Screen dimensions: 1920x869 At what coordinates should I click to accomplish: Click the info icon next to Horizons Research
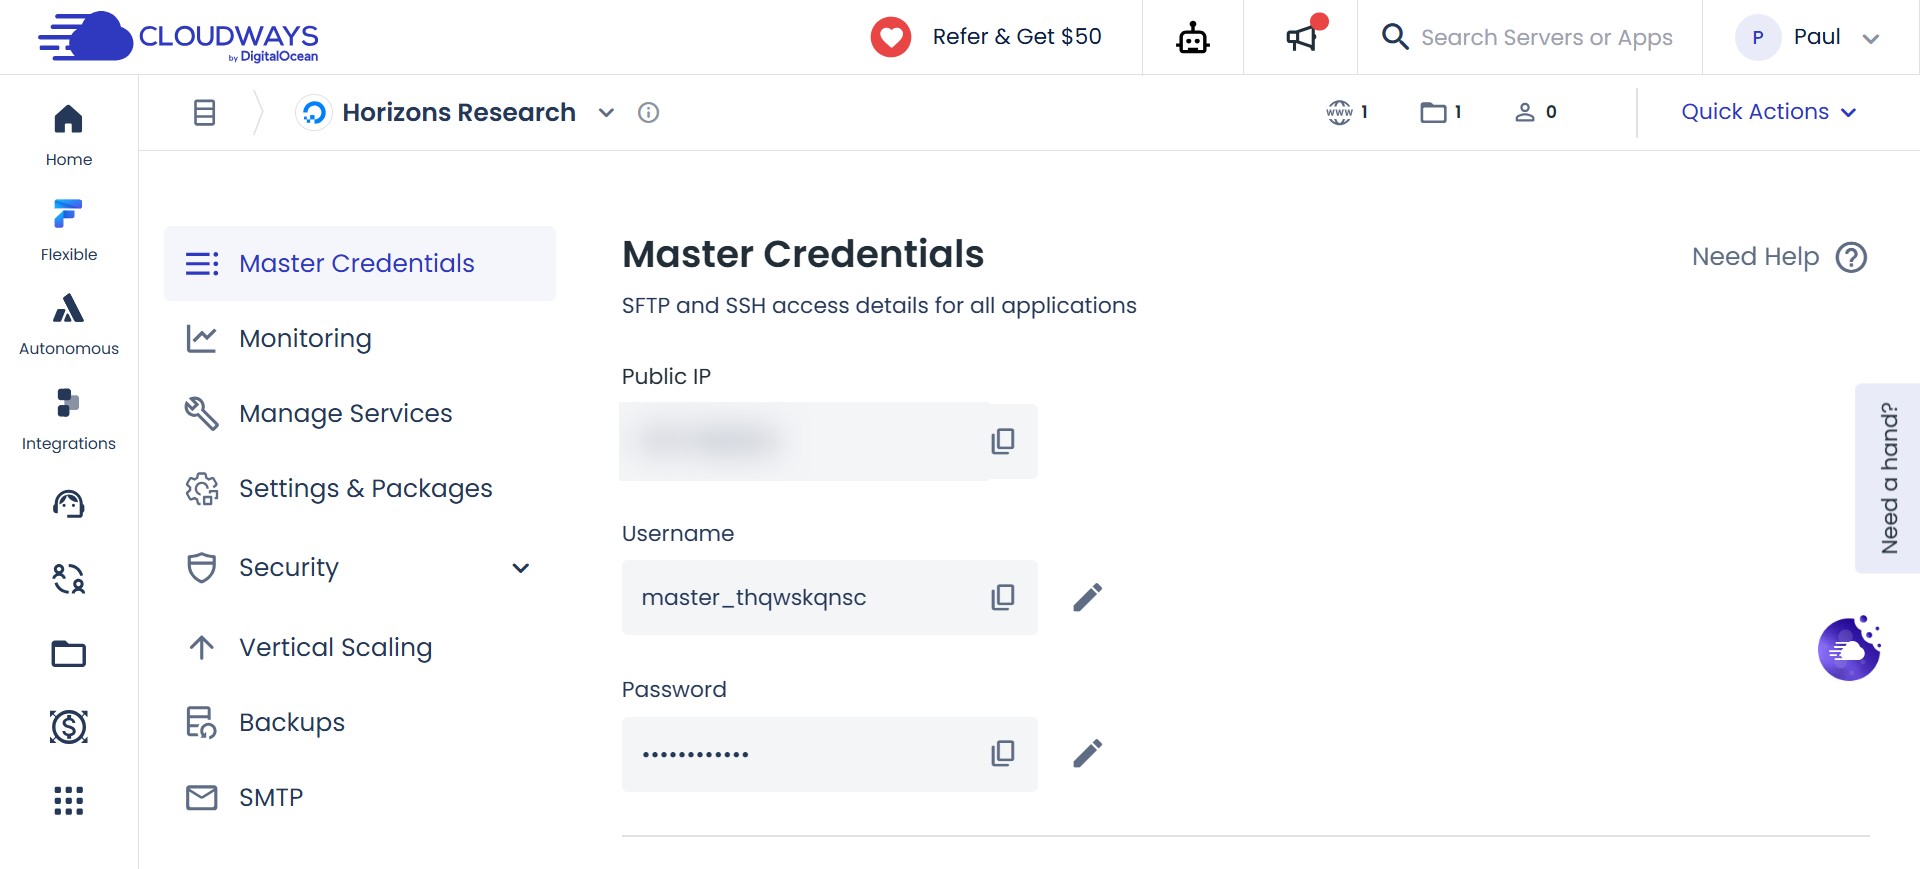(x=648, y=112)
